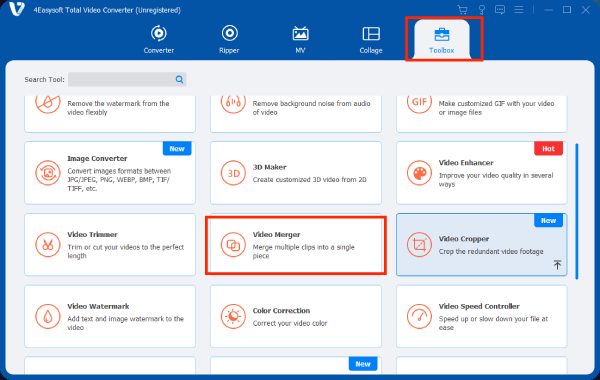The image size is (600, 380).
Task: Open the Video Merger title
Action: [x=276, y=235]
